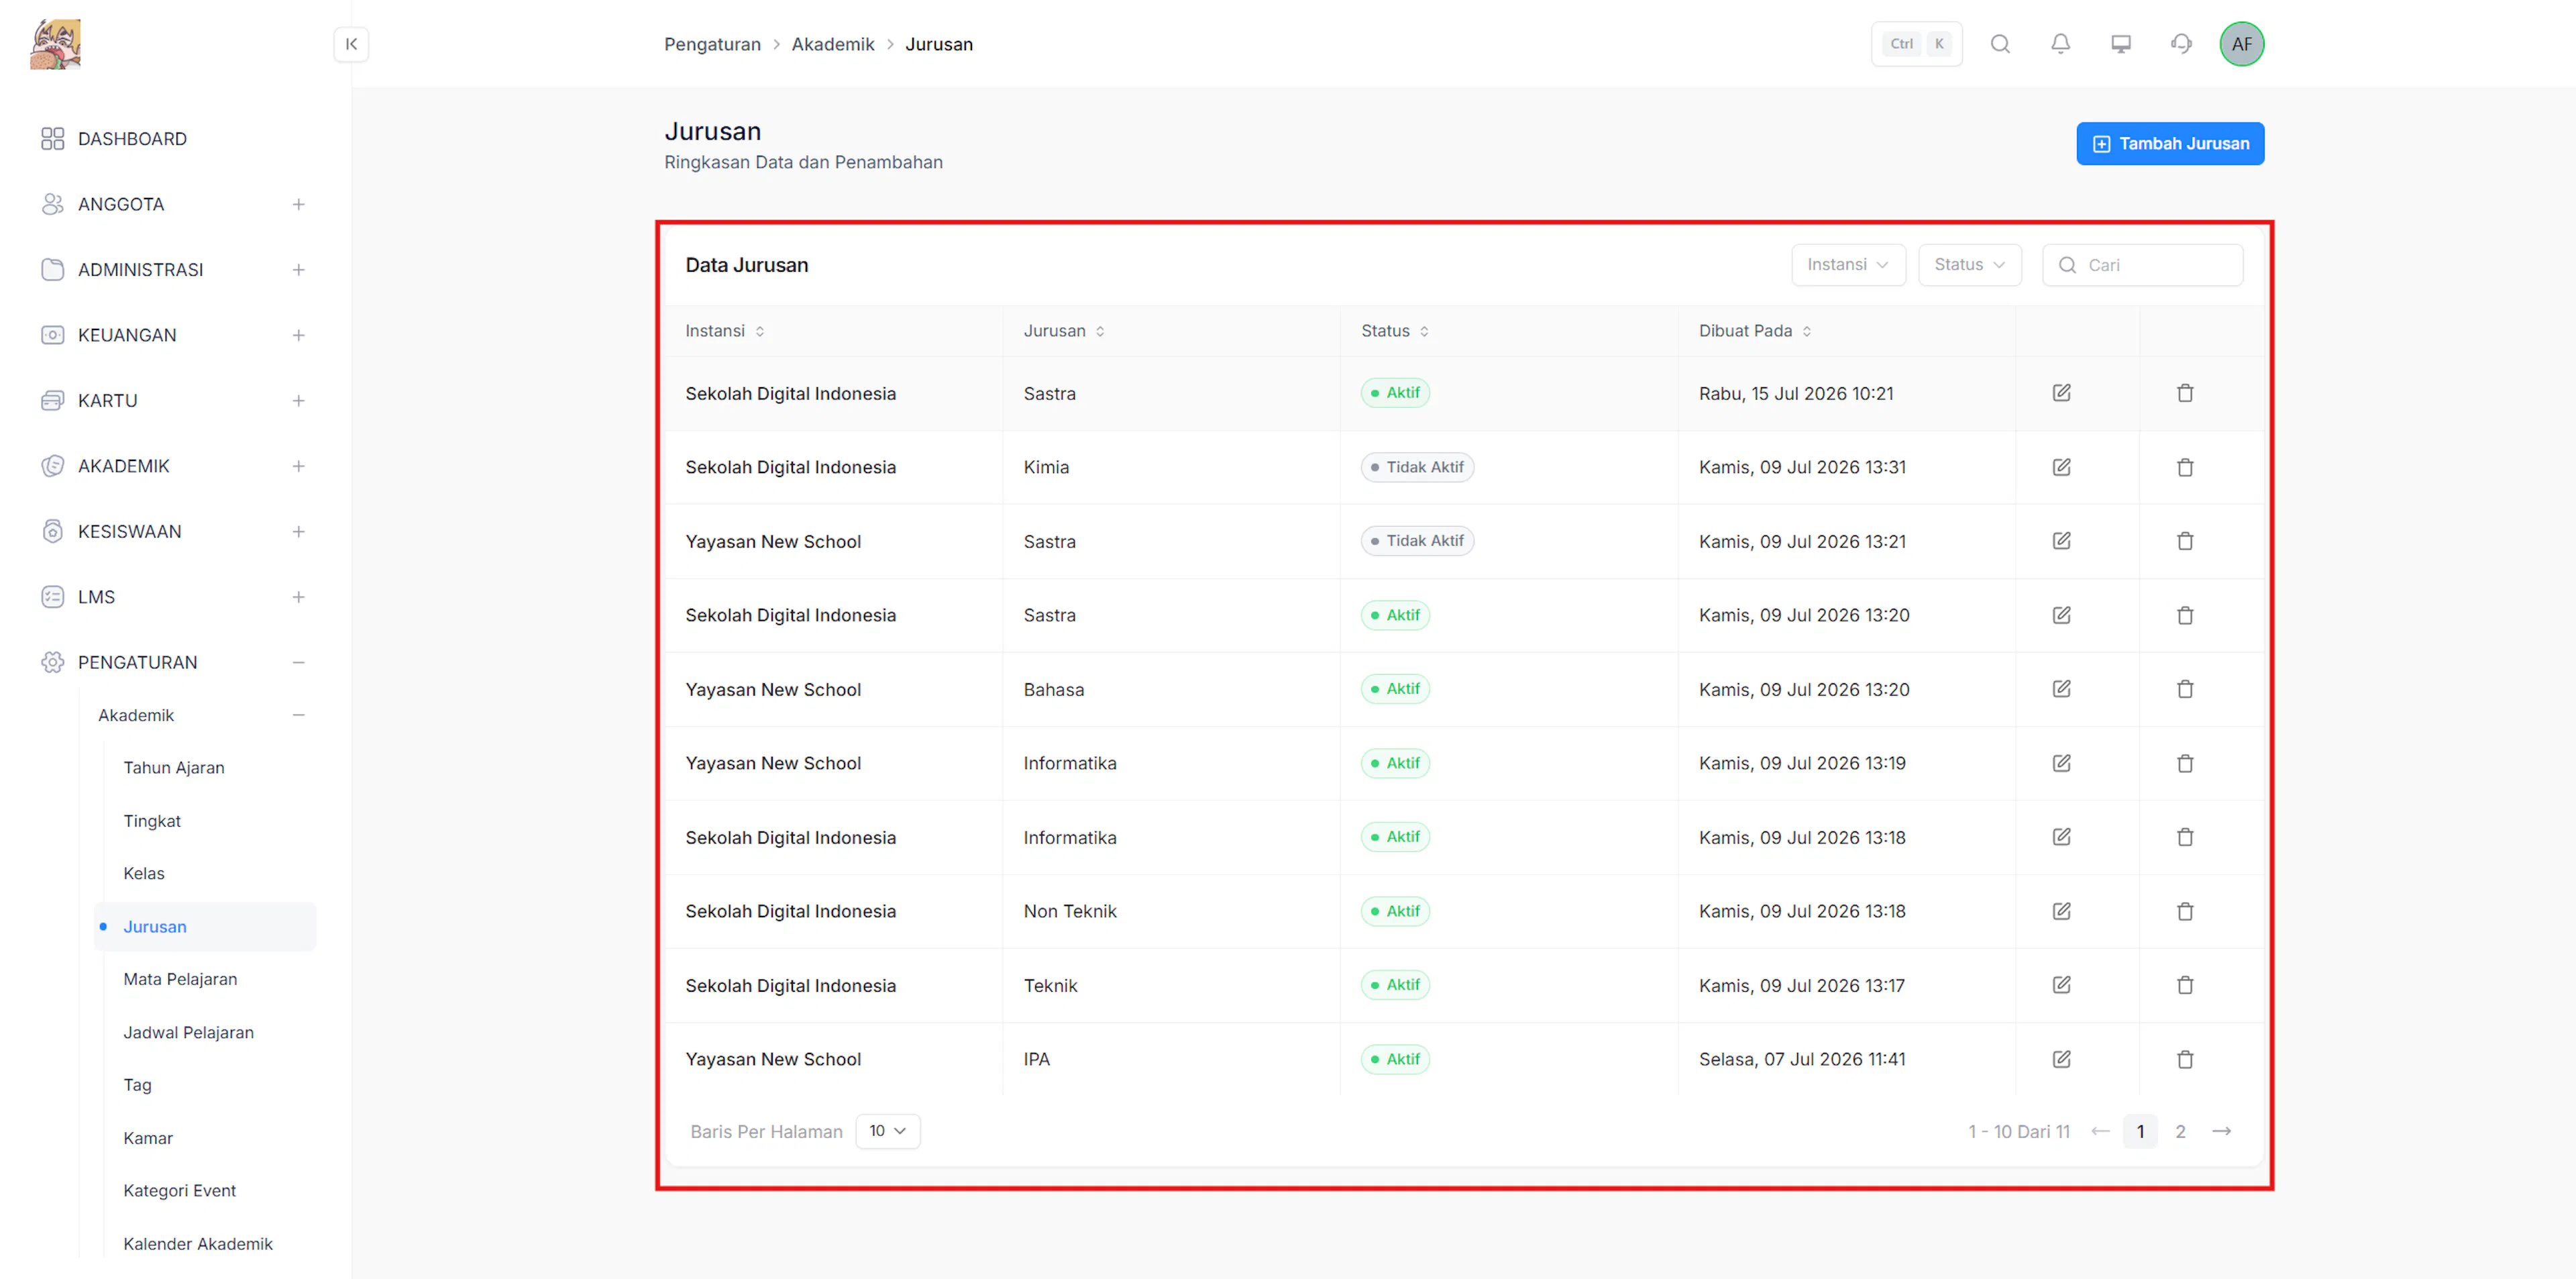Open the rows per page dropdown showing 10

(x=887, y=1131)
